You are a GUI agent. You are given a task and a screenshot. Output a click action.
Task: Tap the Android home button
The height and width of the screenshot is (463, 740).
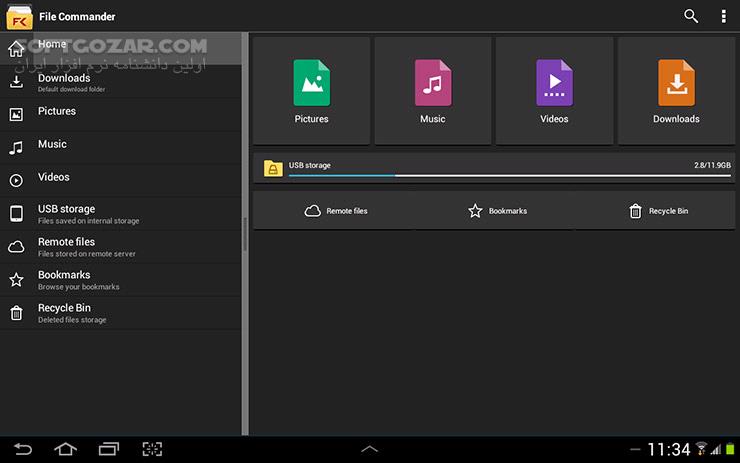click(x=66, y=449)
